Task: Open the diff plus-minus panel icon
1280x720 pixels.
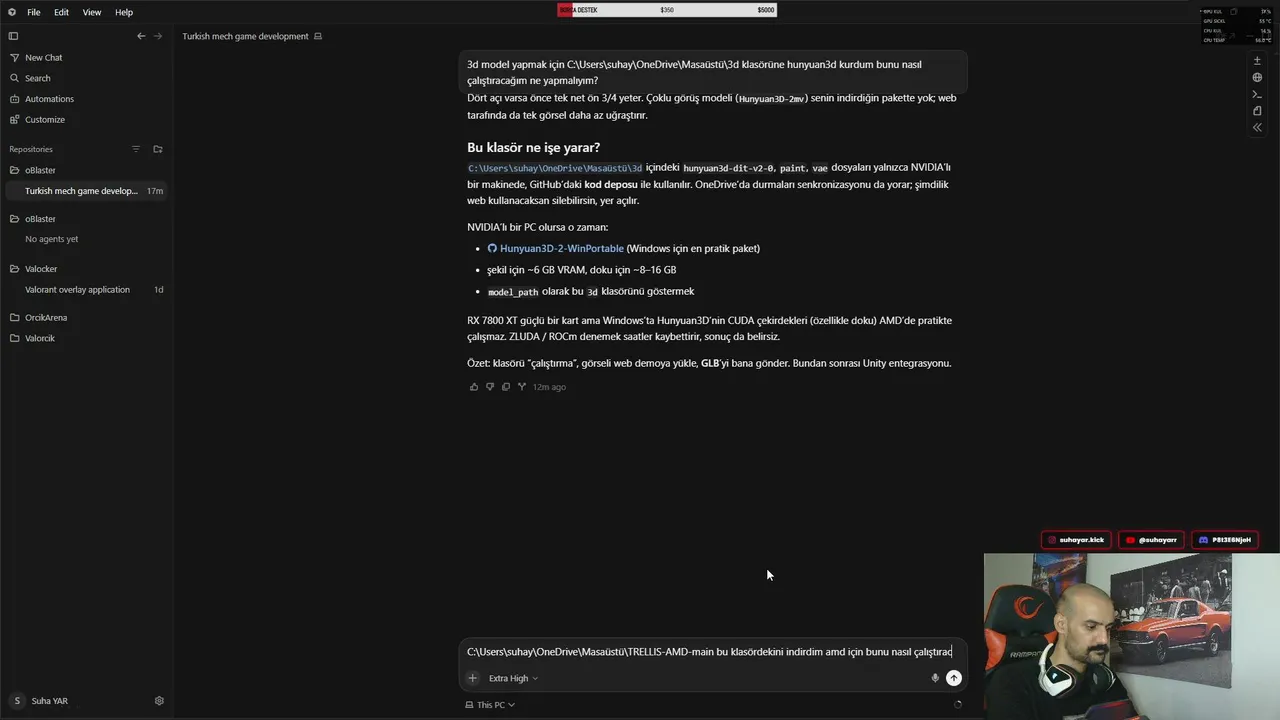Action: point(1257,60)
